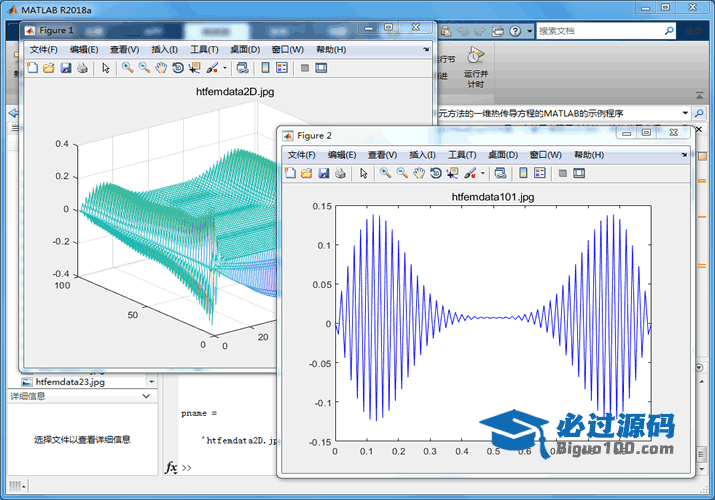Collapse MATLAB toolstrip with the arrow
The height and width of the screenshot is (500, 715).
(x=699, y=95)
